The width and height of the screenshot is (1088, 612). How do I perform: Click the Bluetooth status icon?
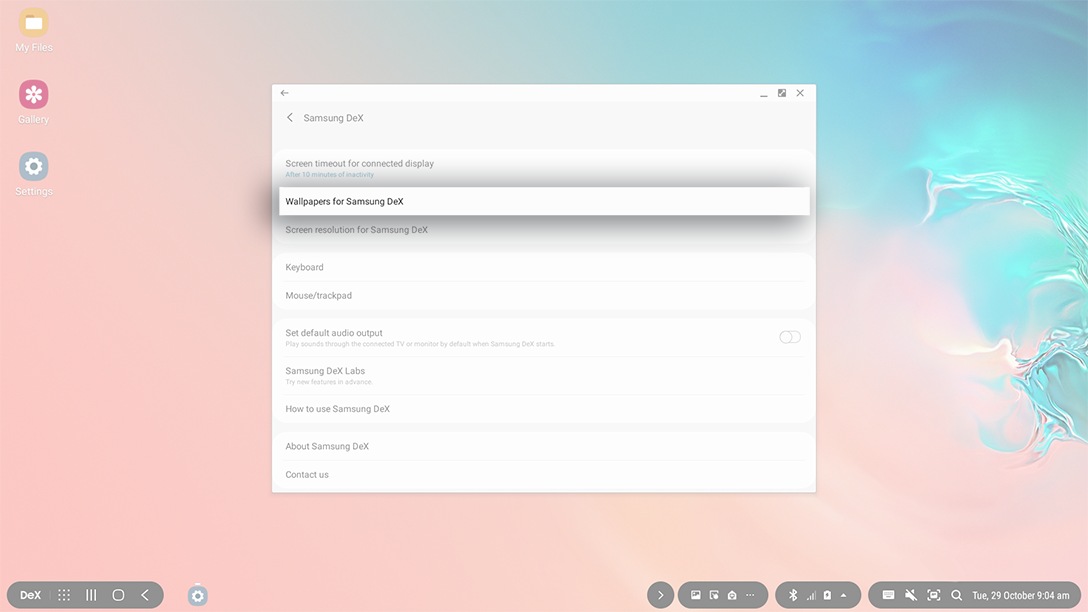(793, 595)
